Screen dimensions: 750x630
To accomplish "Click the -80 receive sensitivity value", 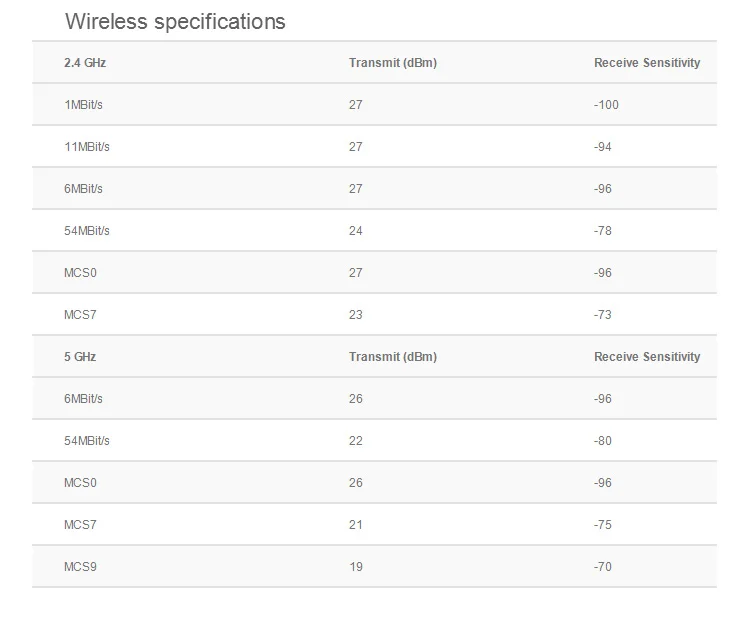I will (603, 441).
